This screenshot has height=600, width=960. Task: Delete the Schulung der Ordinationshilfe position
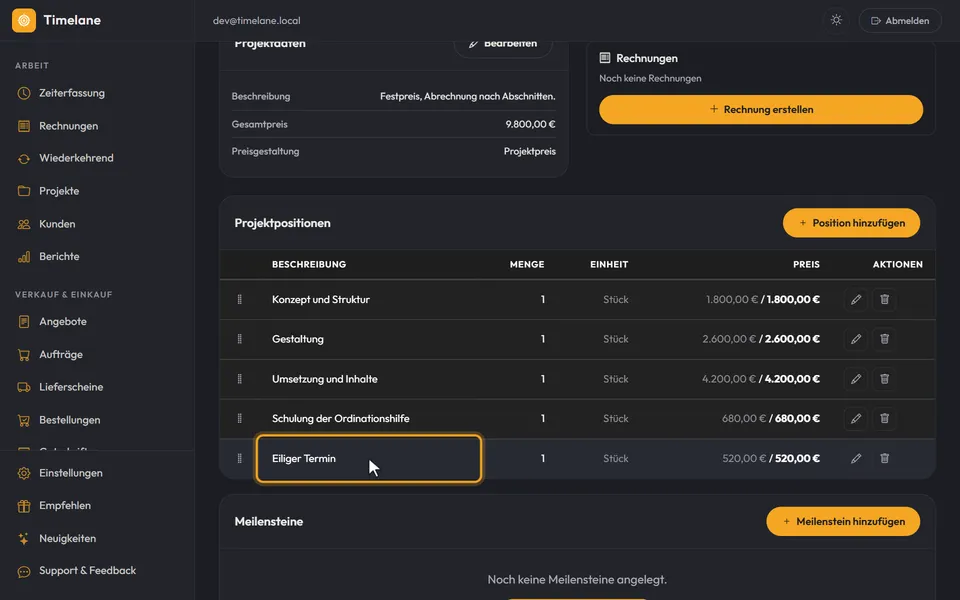pyautogui.click(x=885, y=419)
